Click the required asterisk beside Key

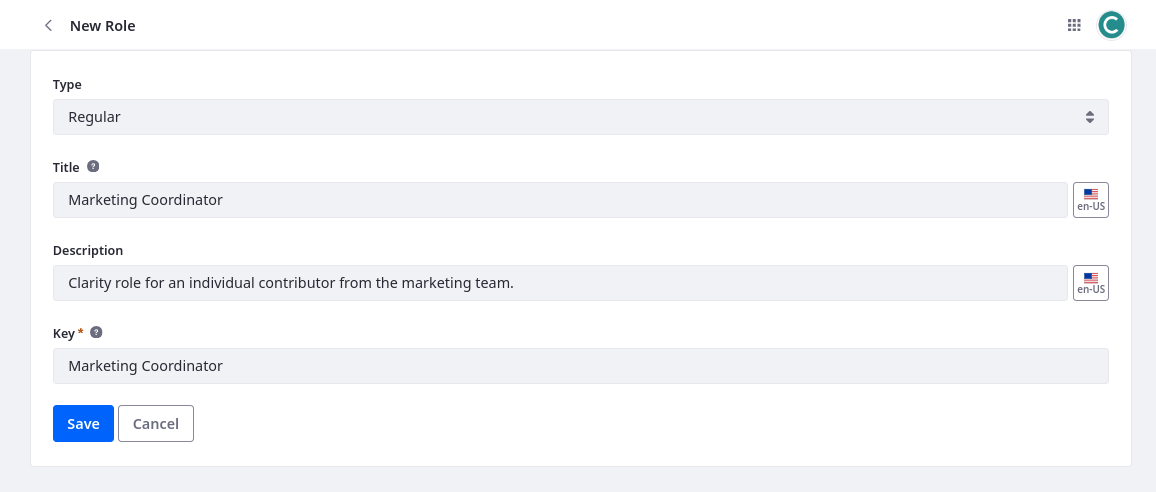(80, 332)
